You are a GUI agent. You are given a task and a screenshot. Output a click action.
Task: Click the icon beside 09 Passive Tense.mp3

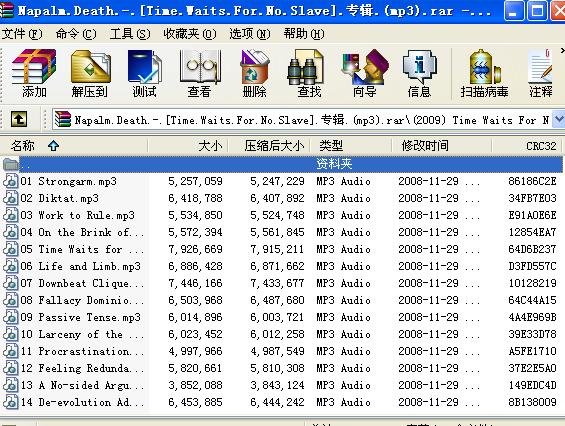[x=10, y=317]
